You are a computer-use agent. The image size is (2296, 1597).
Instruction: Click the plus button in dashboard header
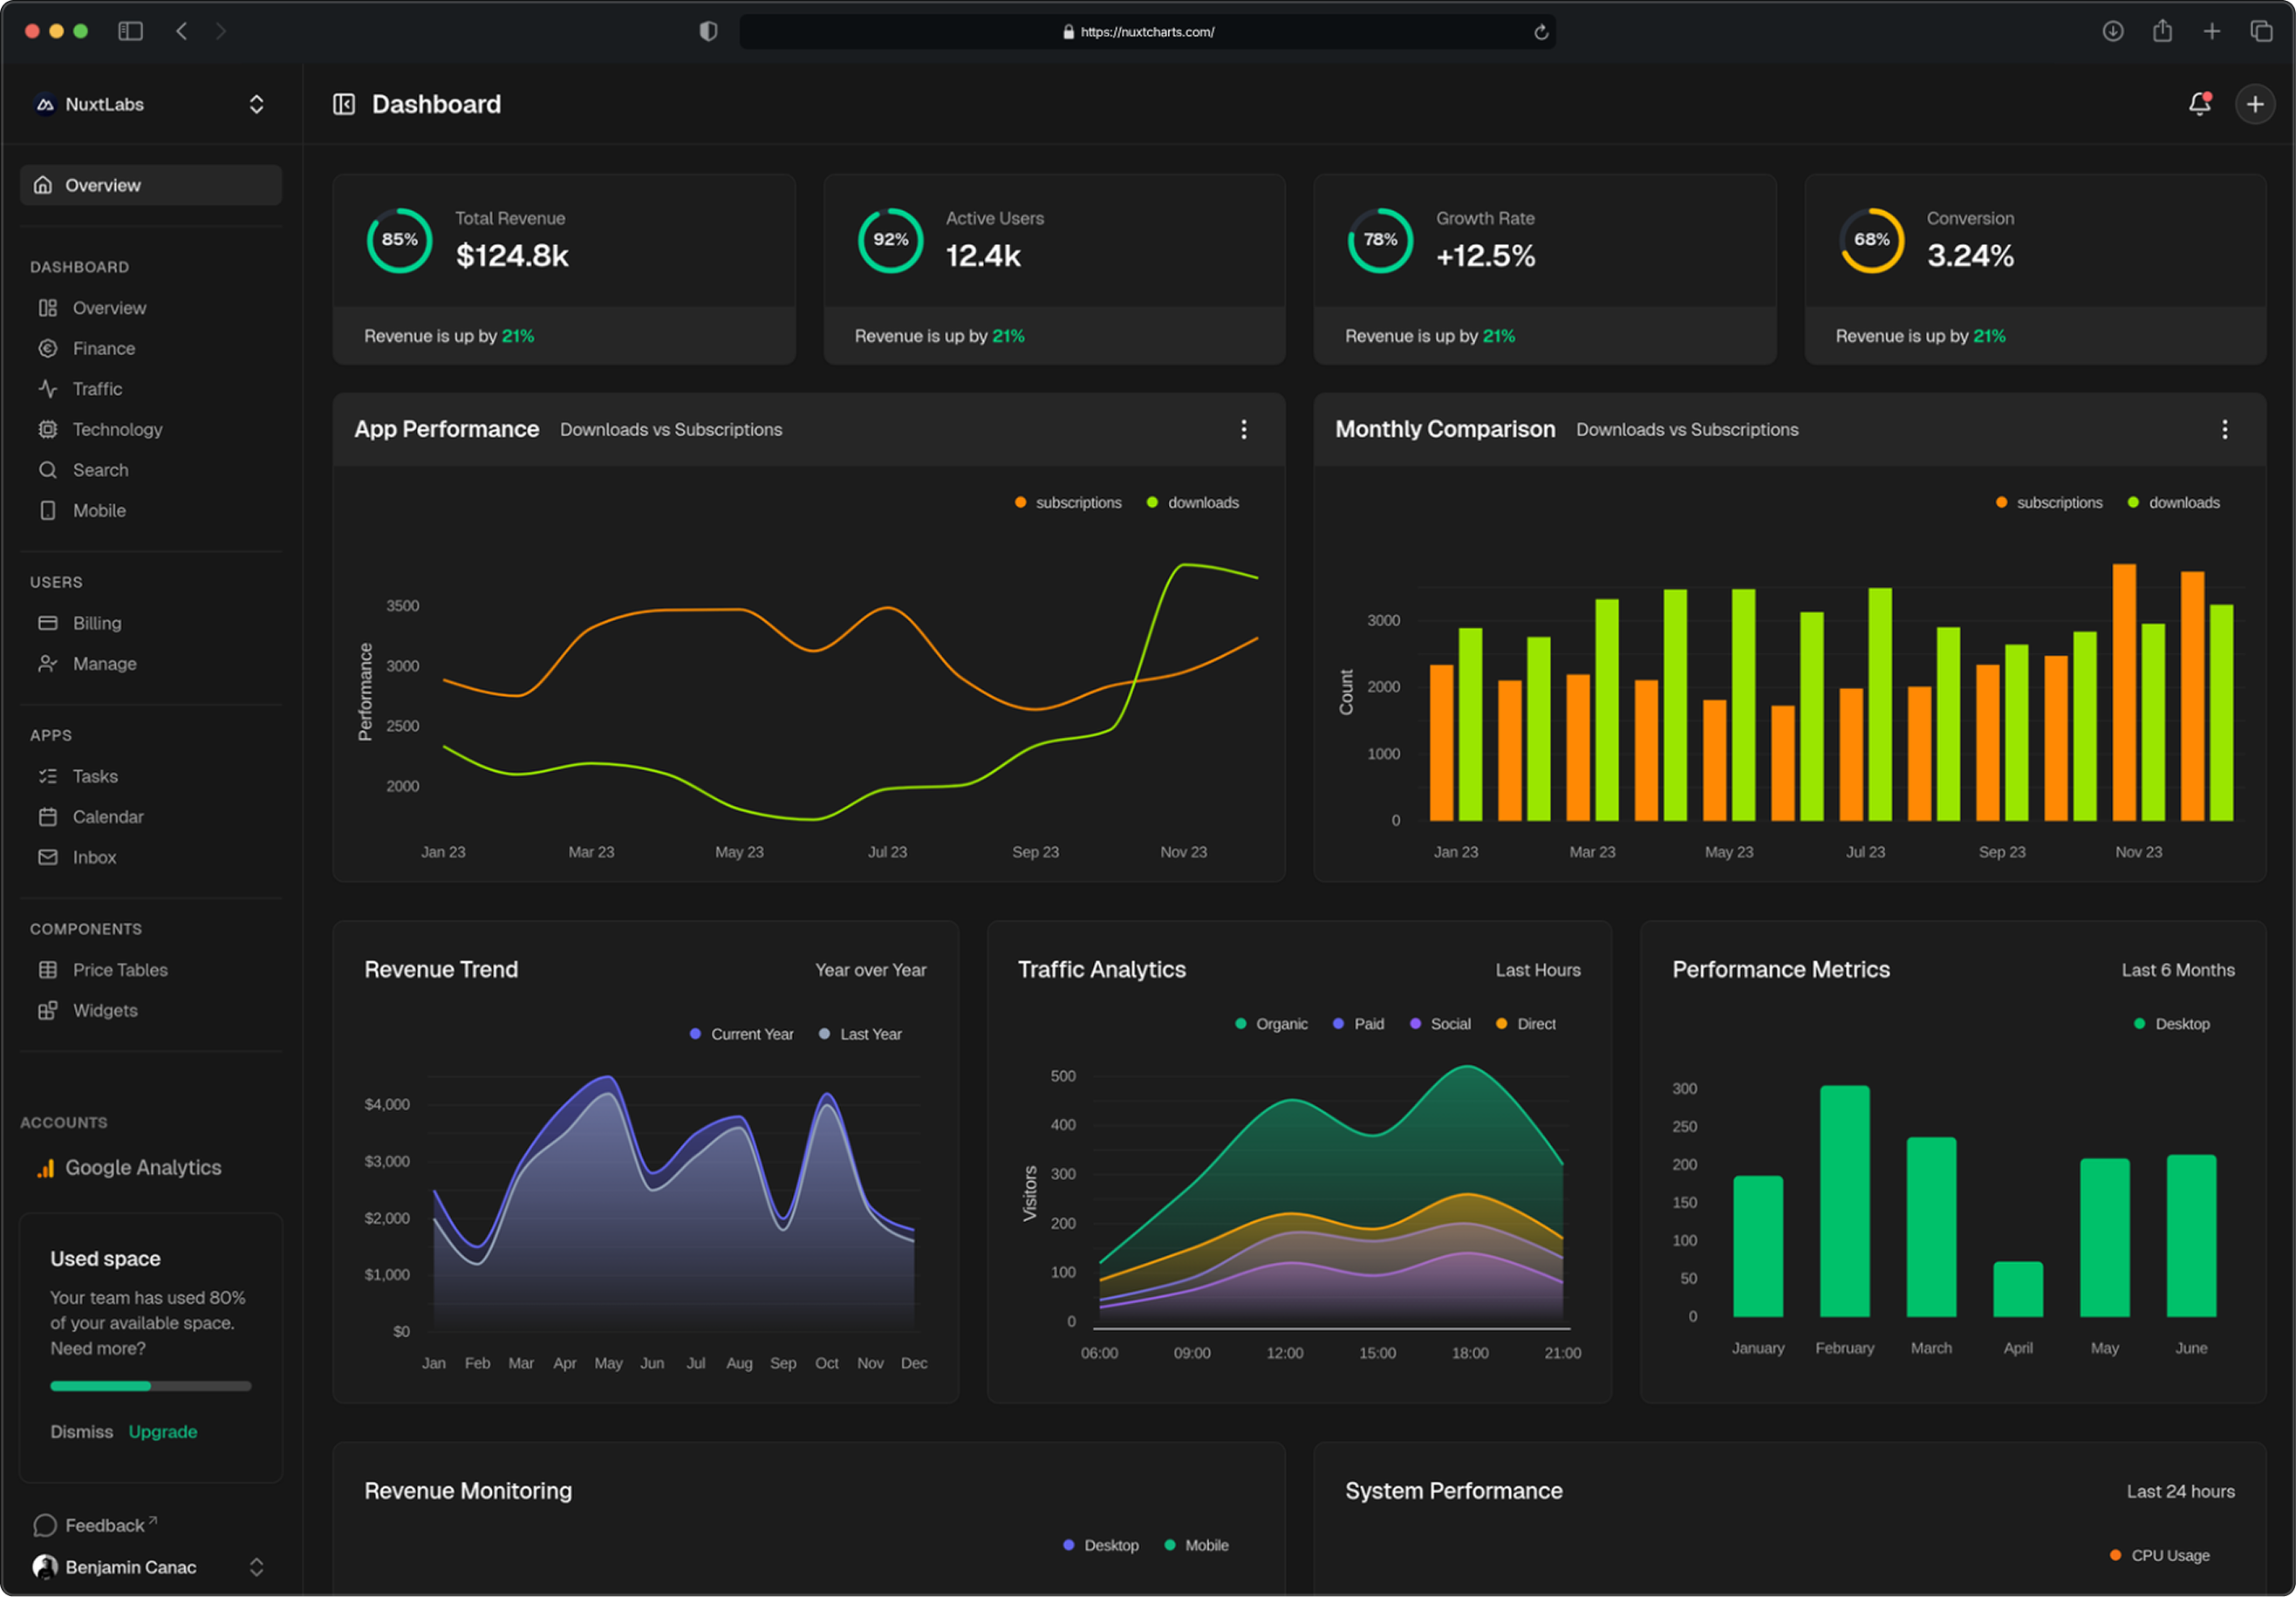point(2254,104)
